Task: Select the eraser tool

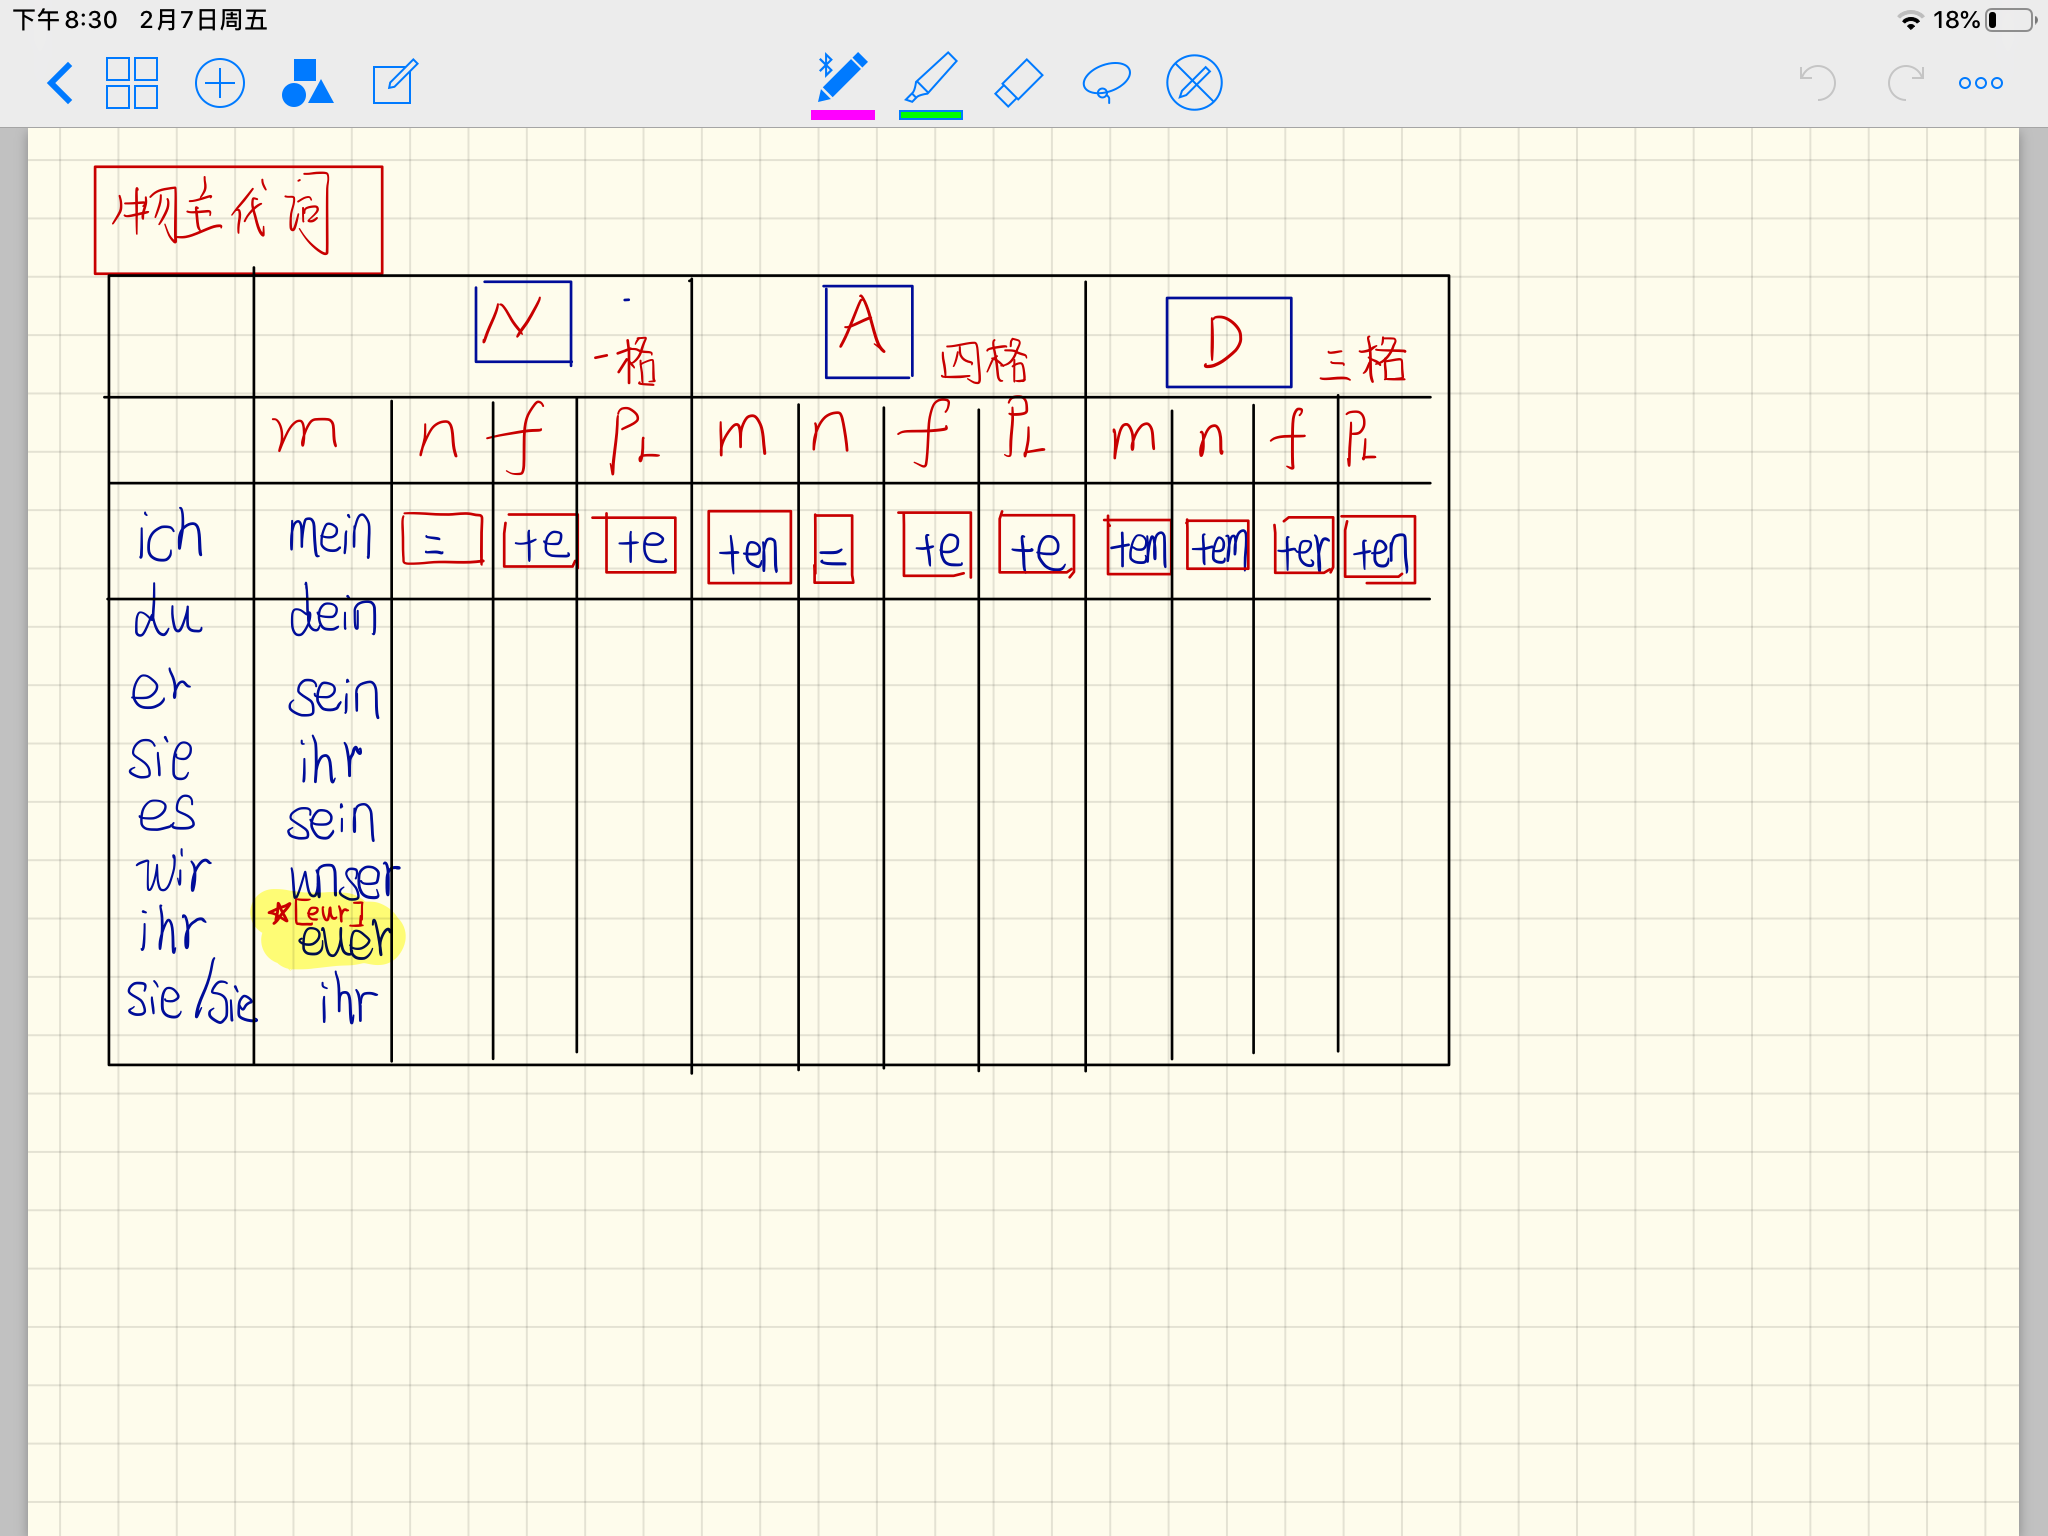Action: (x=1019, y=83)
